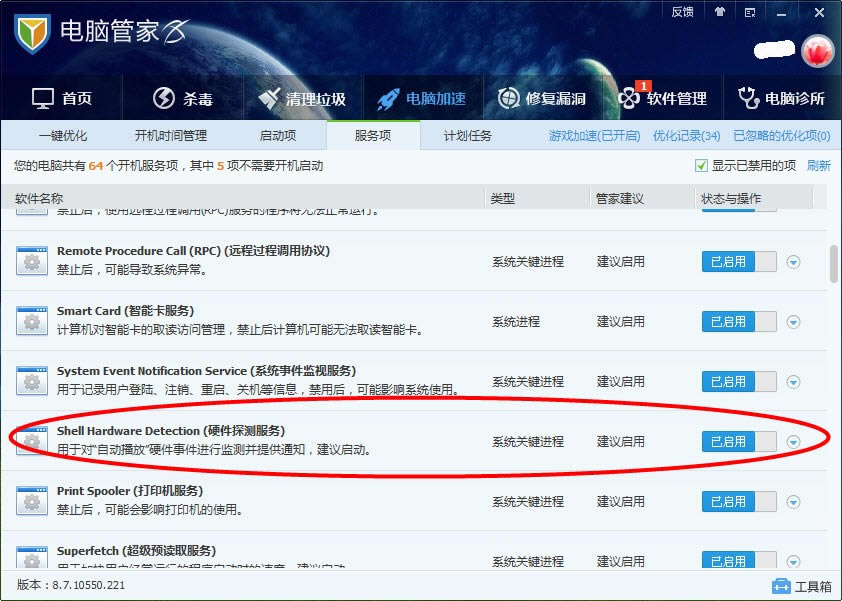The height and width of the screenshot is (601, 842).
Task: Click the 刷新 refresh link
Action: (x=818, y=165)
